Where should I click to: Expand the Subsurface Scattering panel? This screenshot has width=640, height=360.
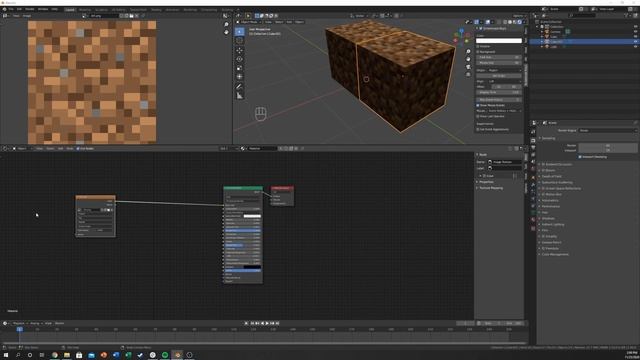556,182
